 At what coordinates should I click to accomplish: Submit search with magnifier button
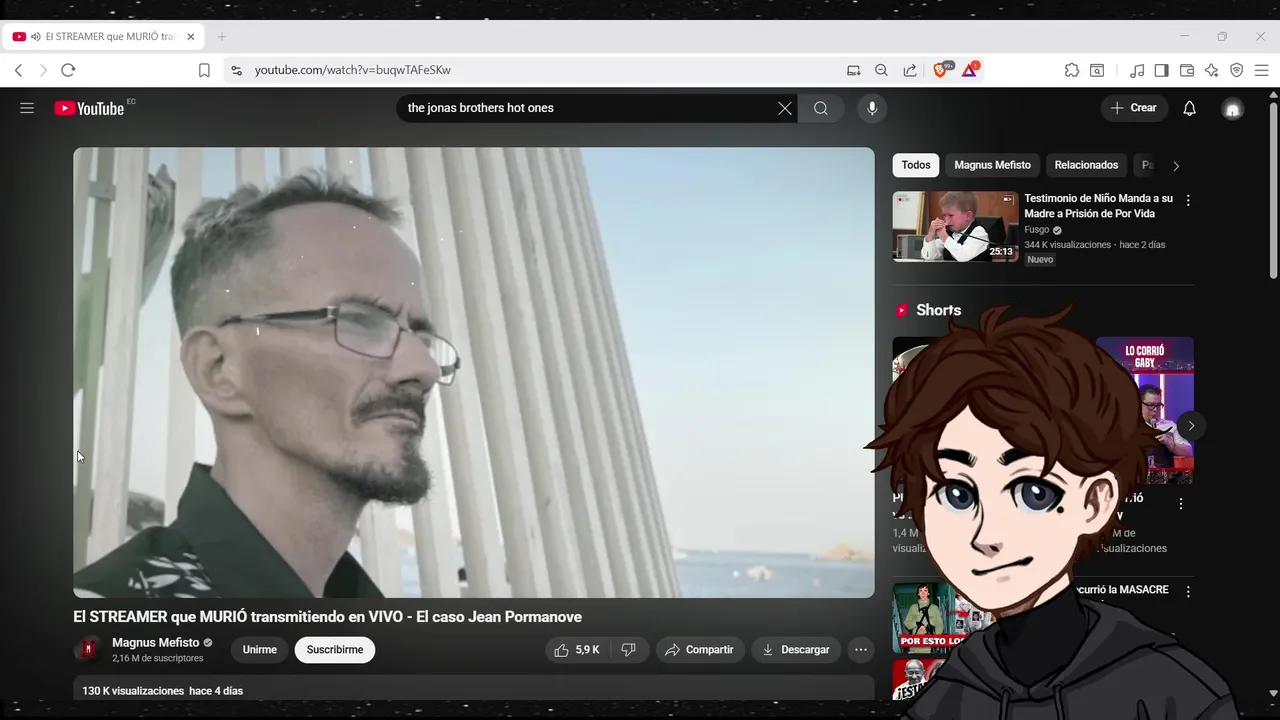(821, 108)
